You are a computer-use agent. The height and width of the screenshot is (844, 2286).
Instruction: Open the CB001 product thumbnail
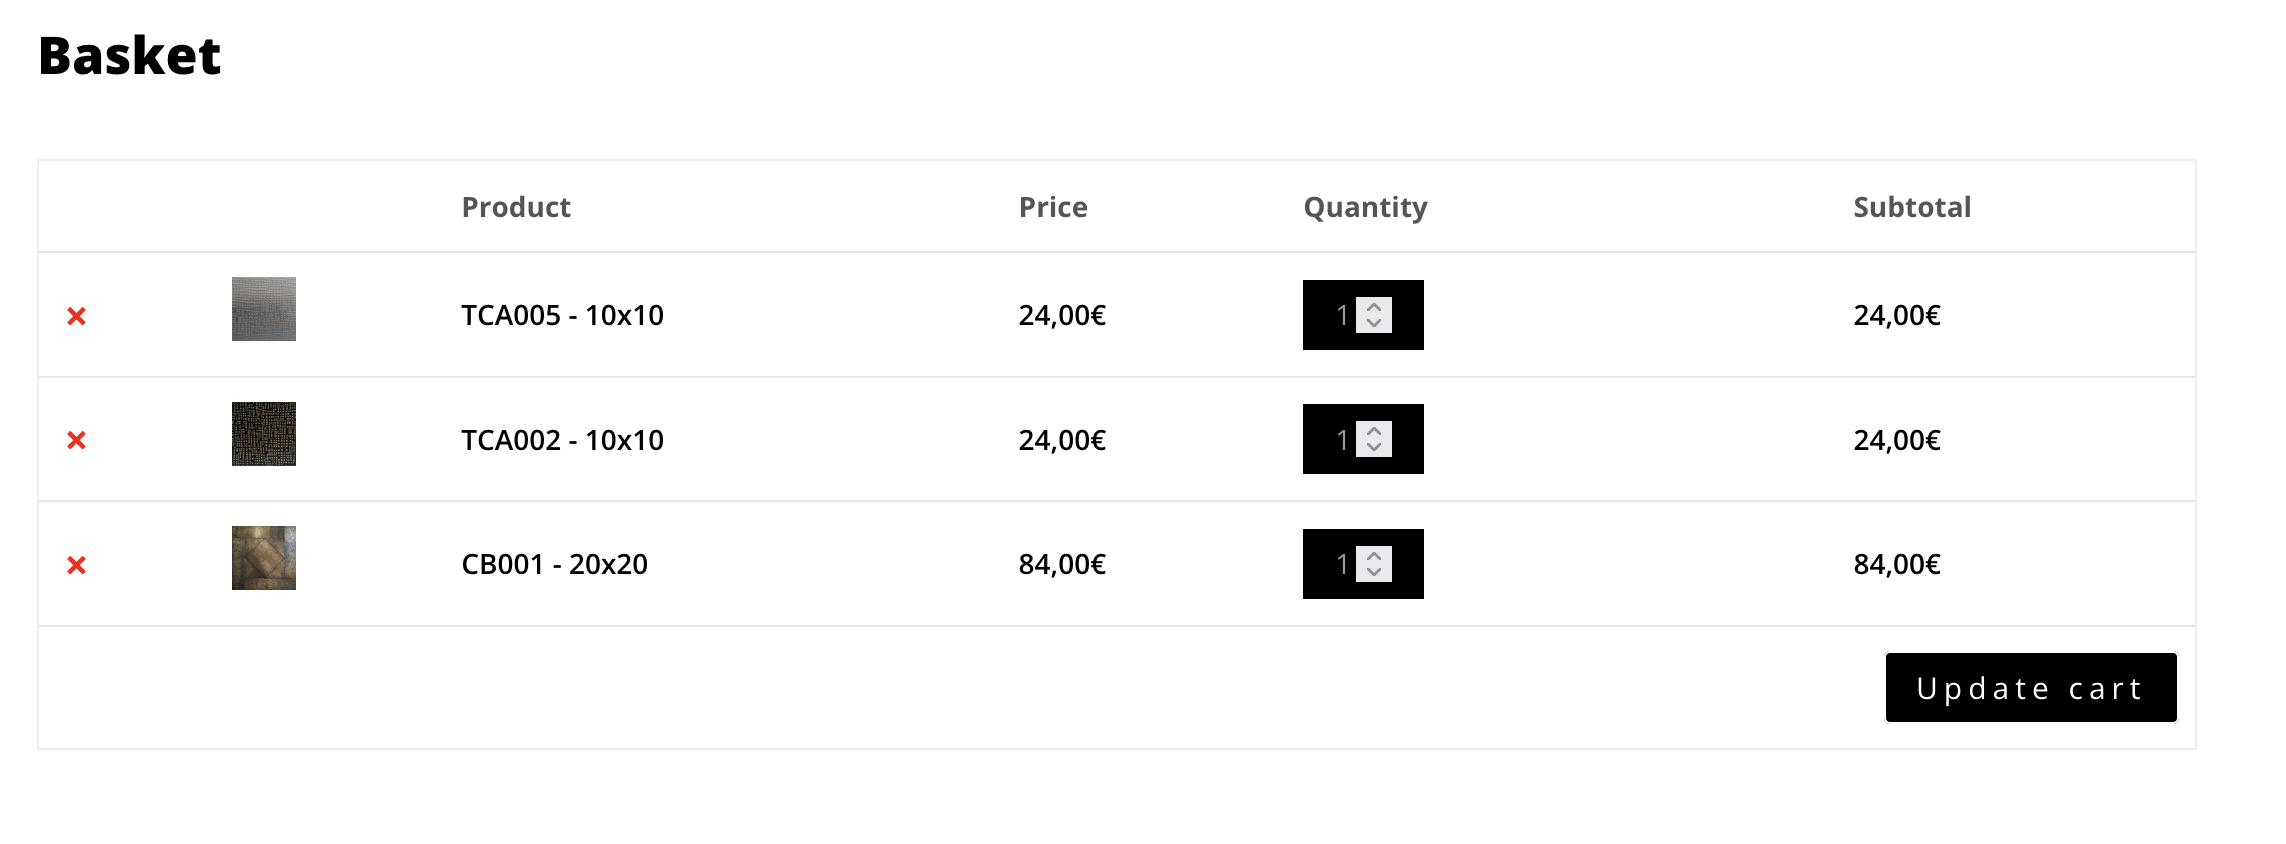[264, 558]
